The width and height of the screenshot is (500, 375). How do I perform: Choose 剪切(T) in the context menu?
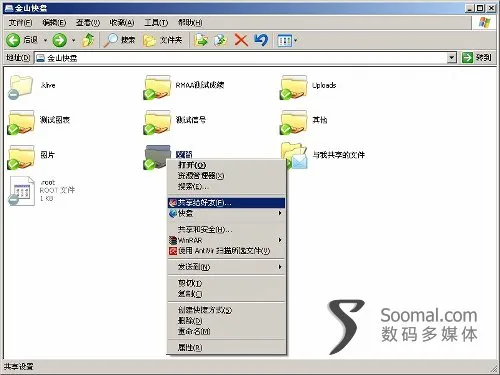227,283
